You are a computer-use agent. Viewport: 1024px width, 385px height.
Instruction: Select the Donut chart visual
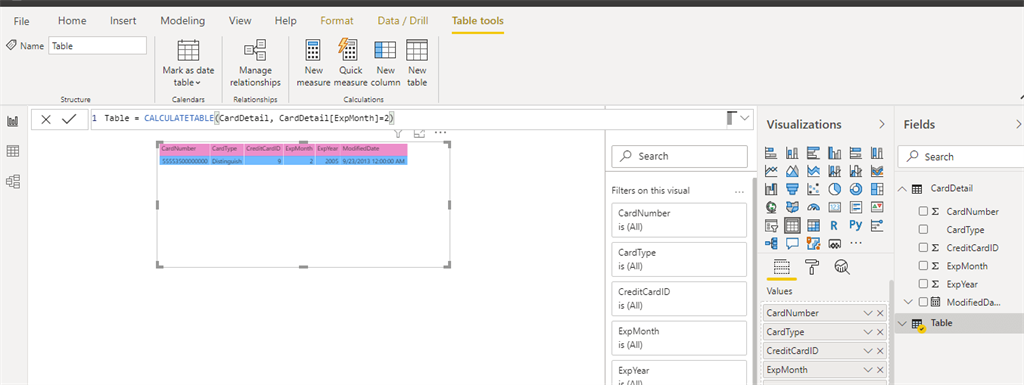856,189
